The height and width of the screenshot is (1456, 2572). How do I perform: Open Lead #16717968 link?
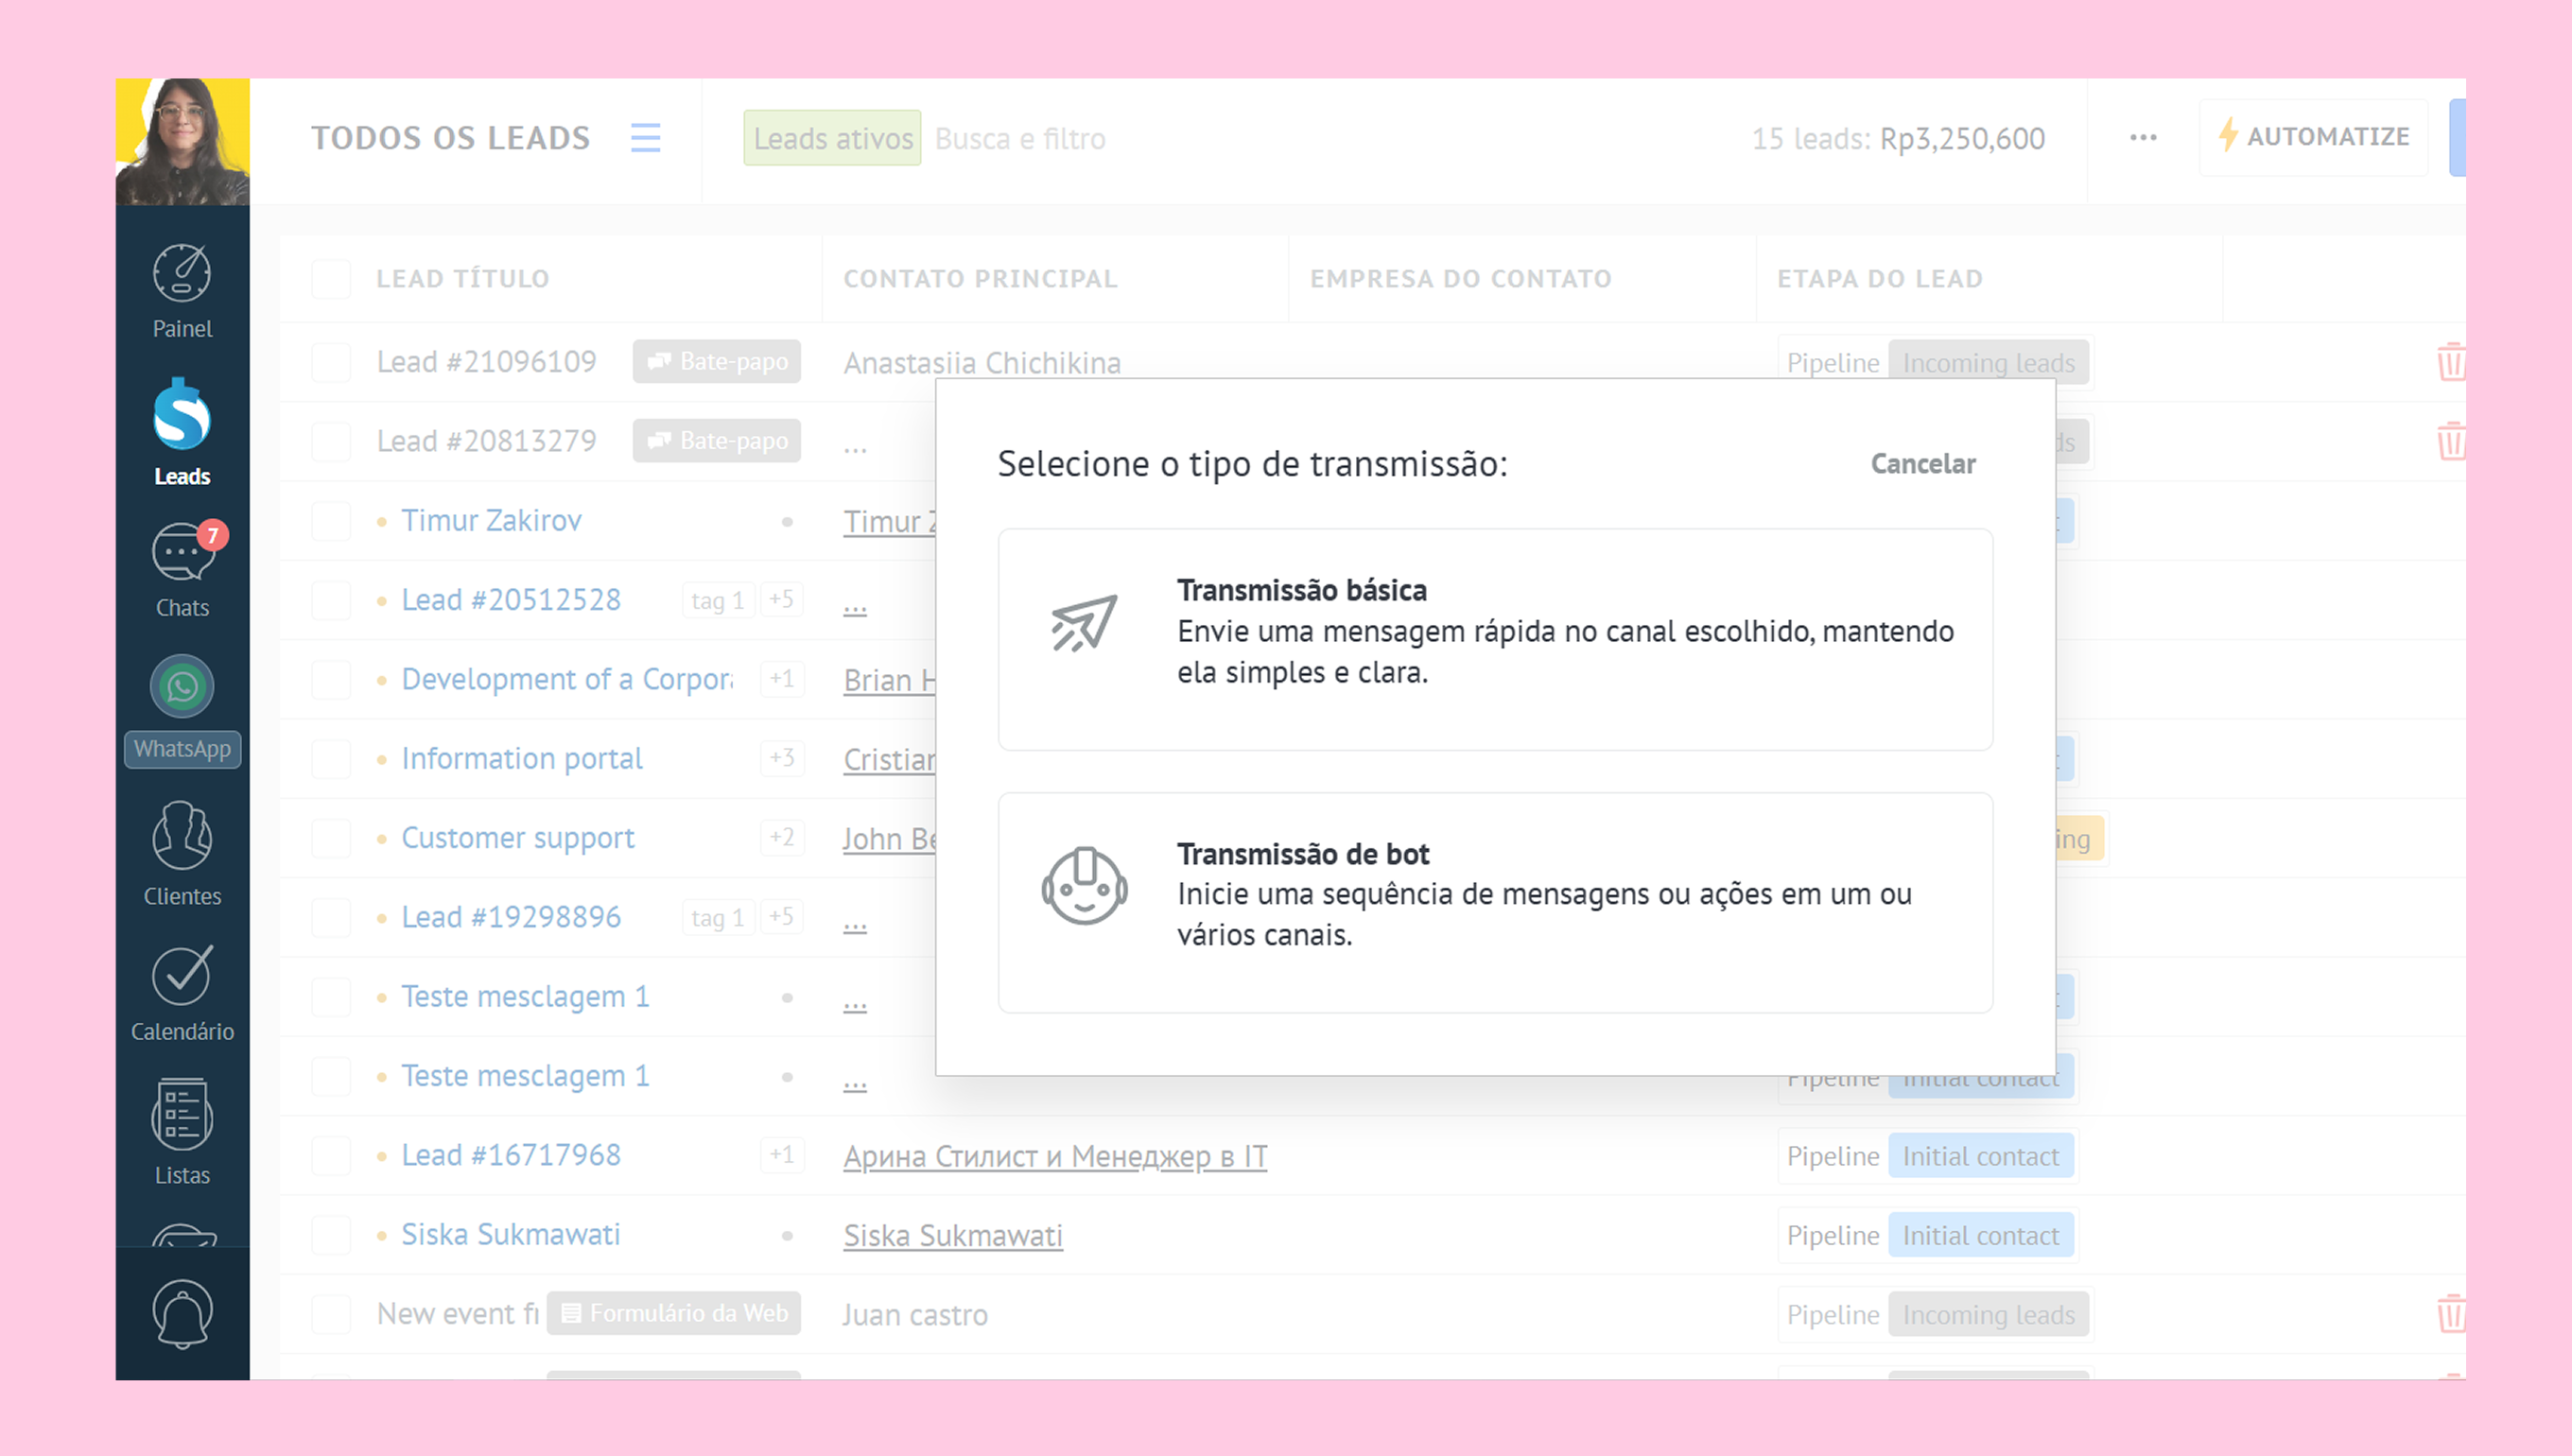[x=511, y=1155]
